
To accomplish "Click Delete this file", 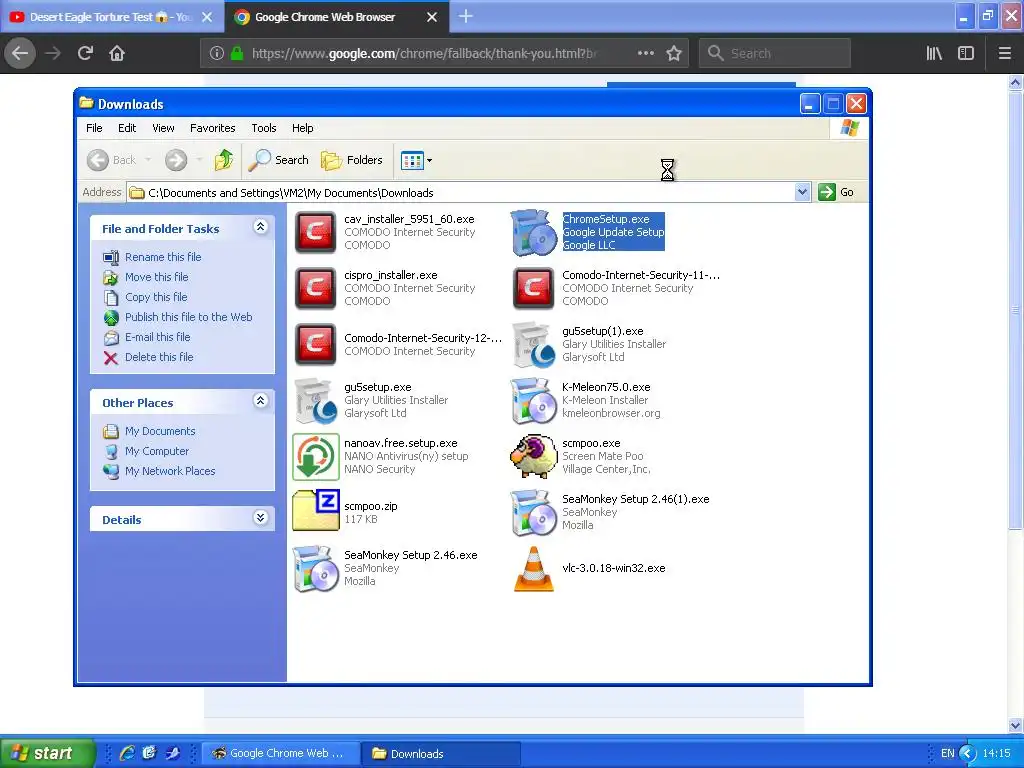I will click(159, 357).
